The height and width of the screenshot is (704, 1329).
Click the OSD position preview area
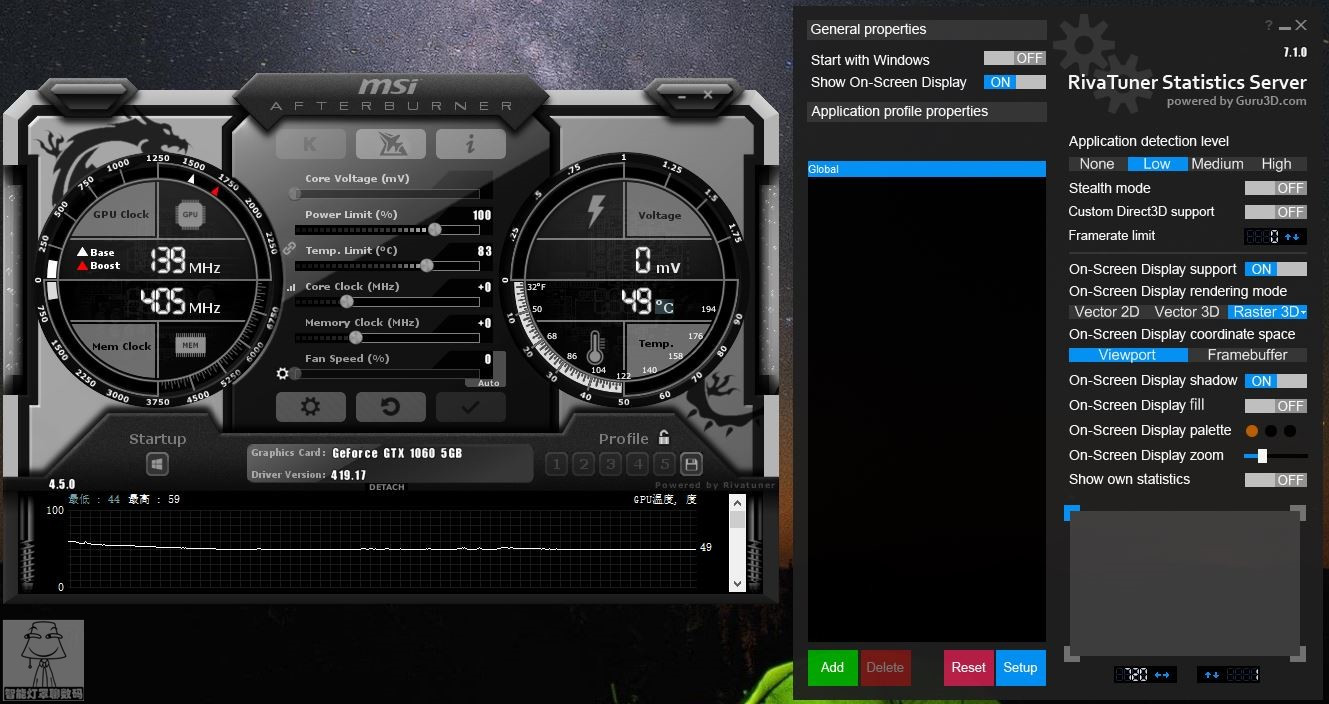tap(1185, 584)
